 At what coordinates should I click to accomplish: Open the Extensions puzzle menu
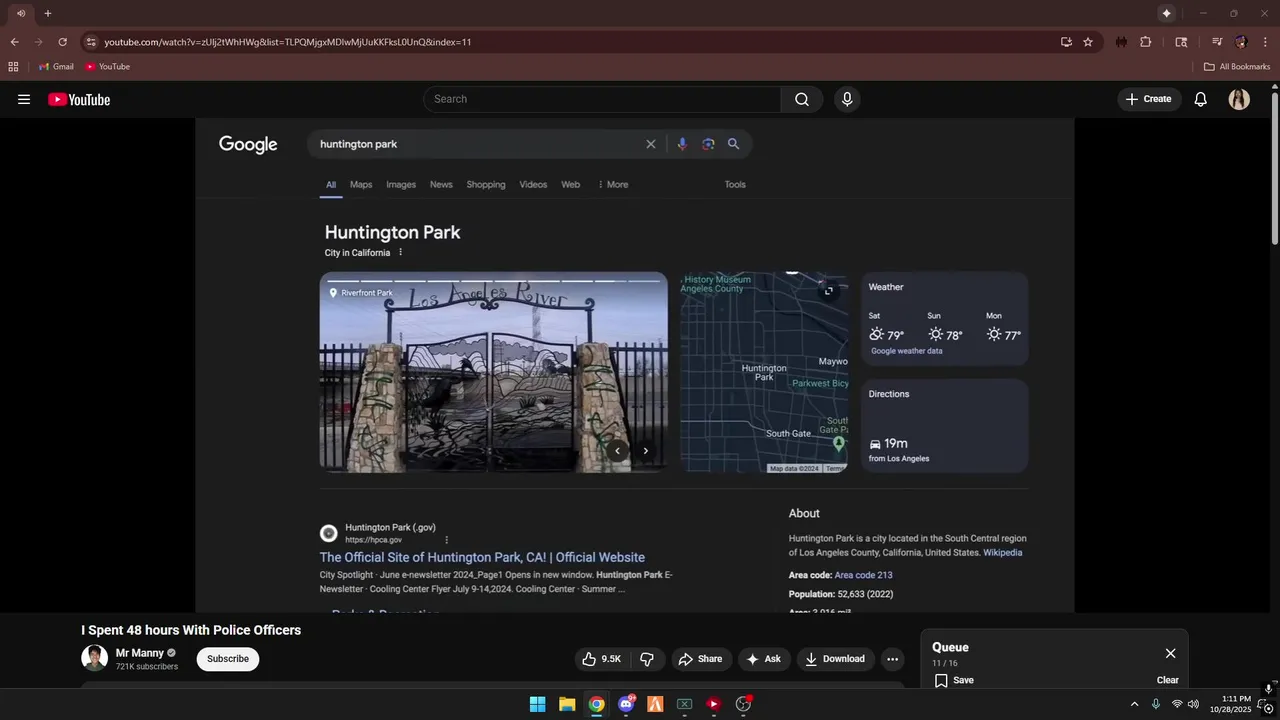(x=1146, y=42)
